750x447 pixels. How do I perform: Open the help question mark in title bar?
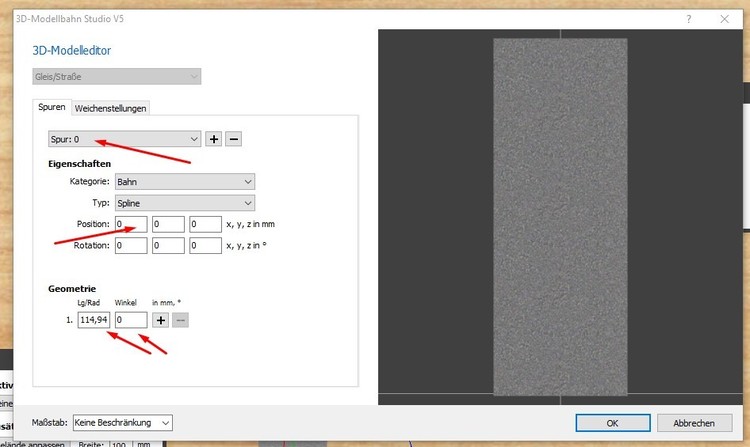[x=689, y=19]
